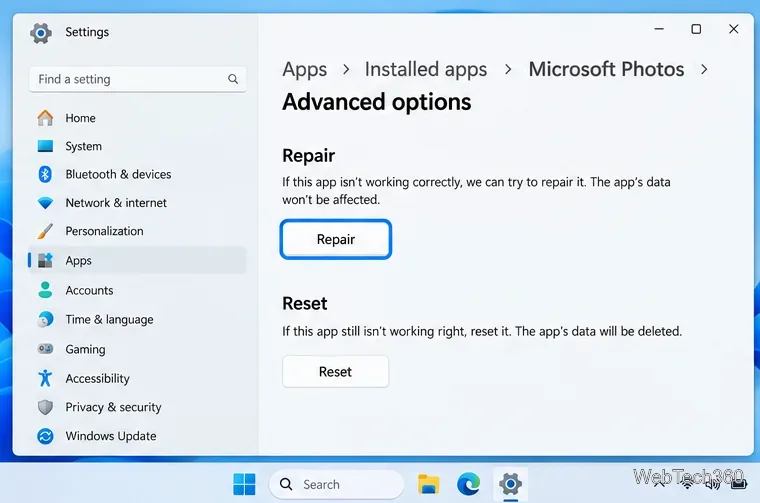Click the System monitor icon
760x503 pixels.
point(45,146)
